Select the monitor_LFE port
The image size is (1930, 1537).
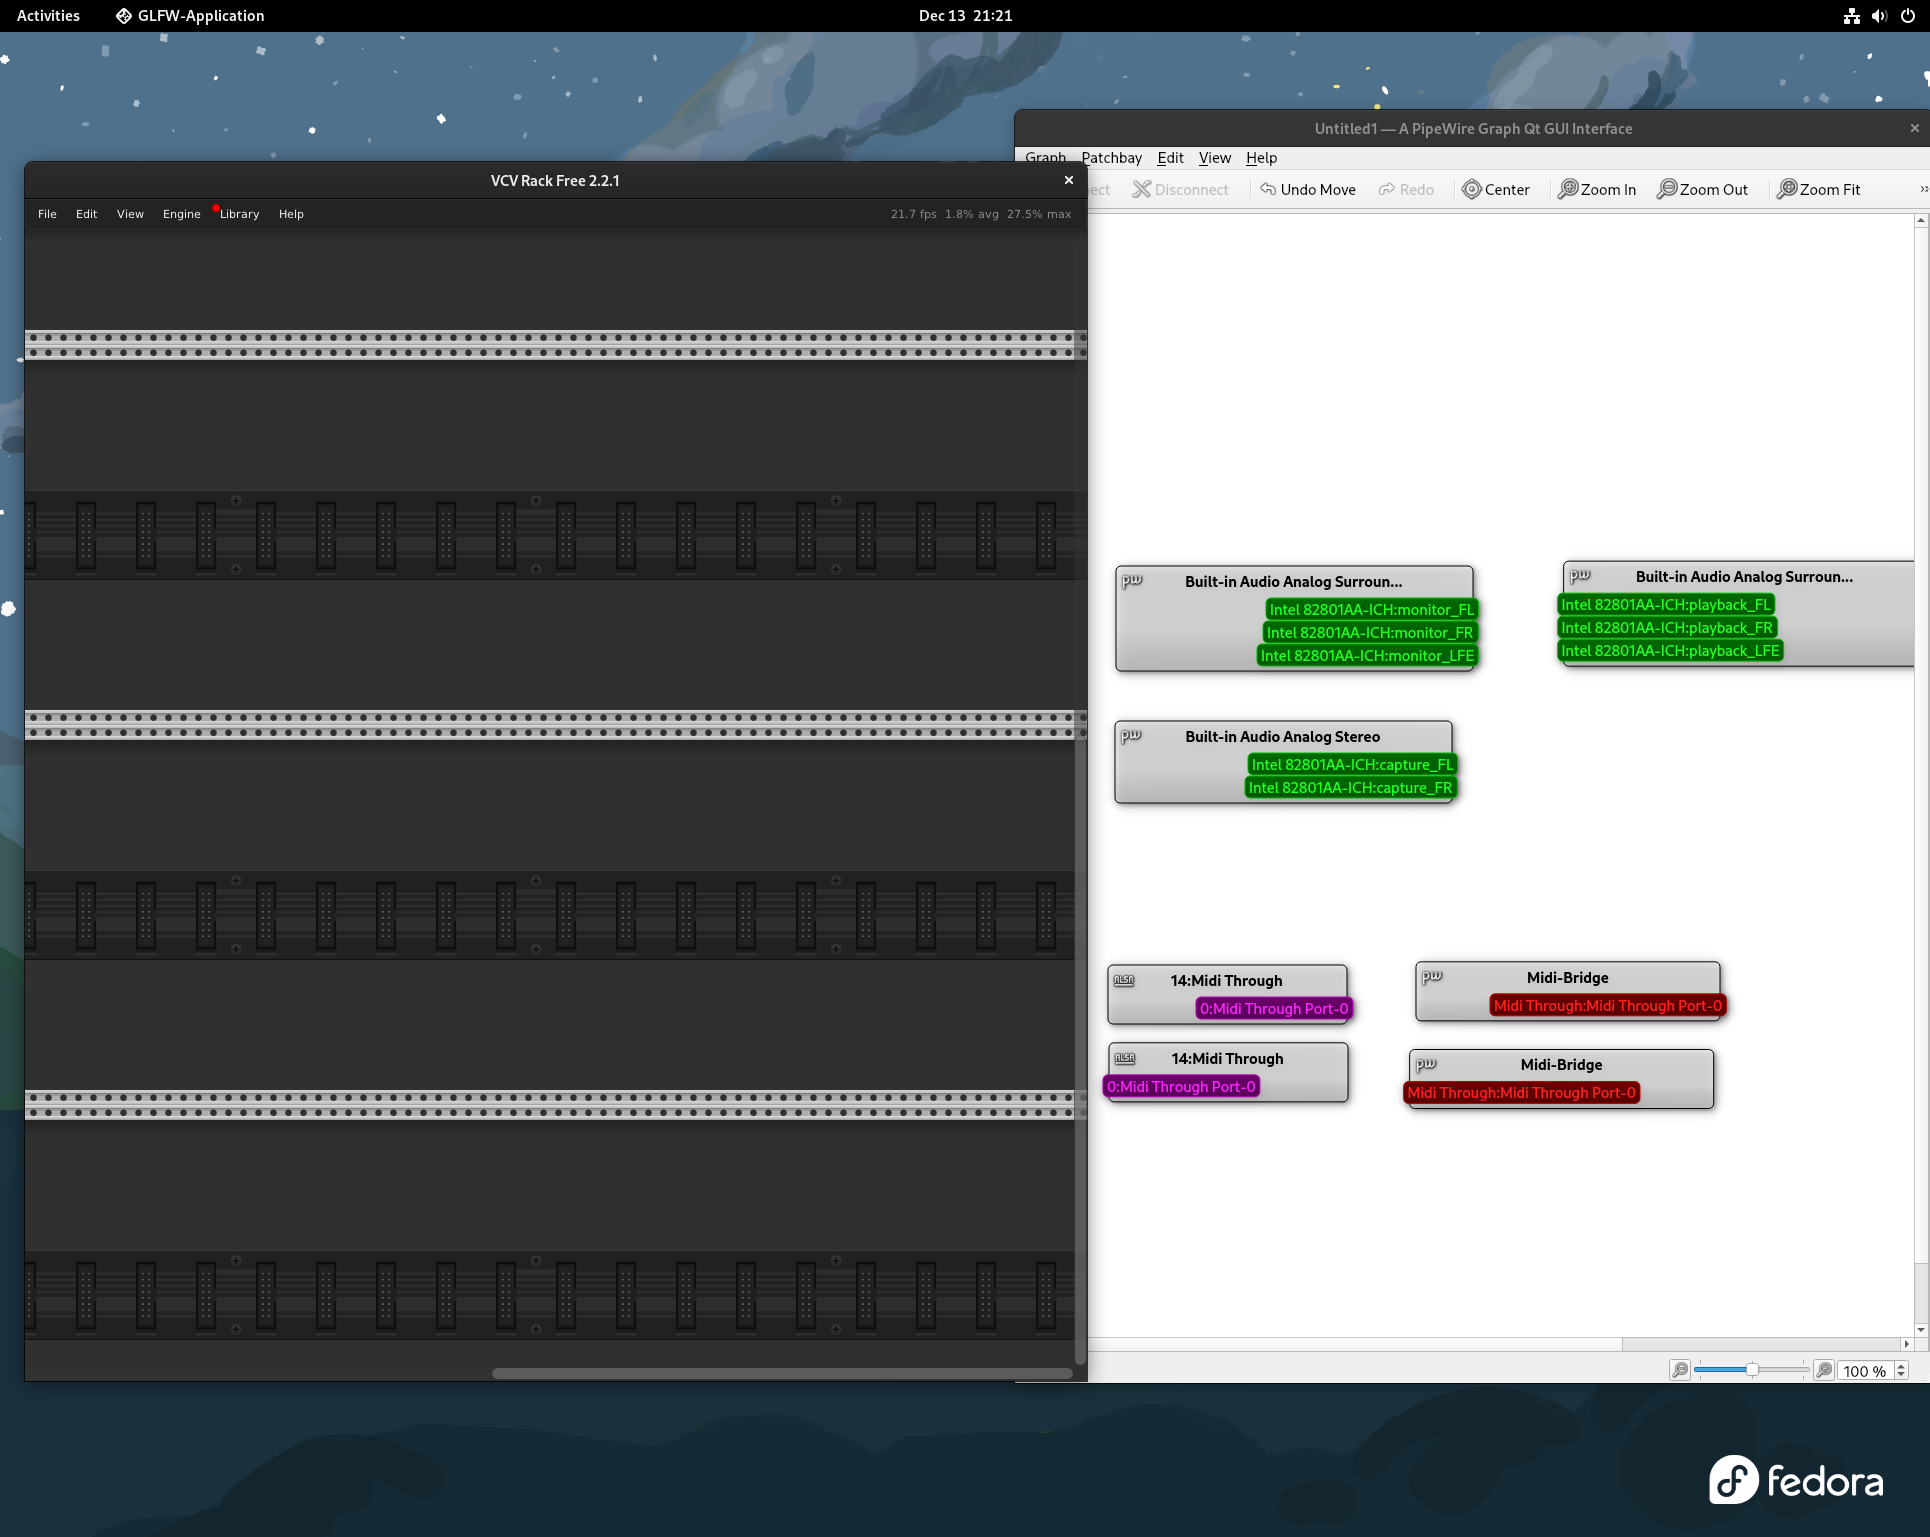[x=1367, y=656]
